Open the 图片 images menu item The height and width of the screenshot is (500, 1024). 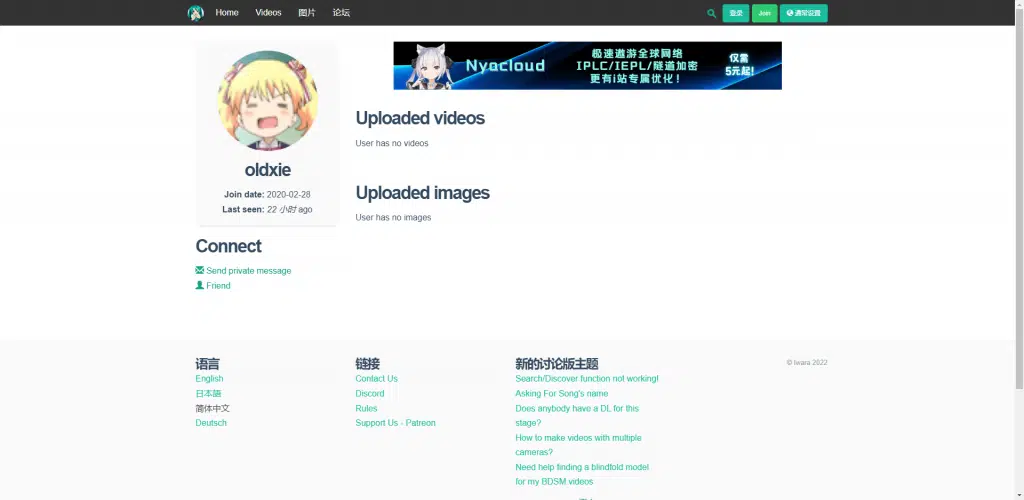306,13
